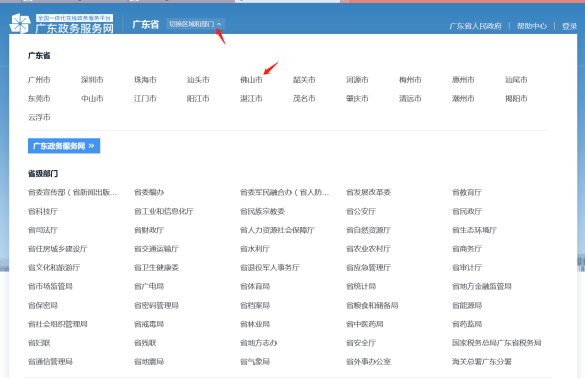Pick 梅州市 from cities
Image resolution: width=585 pixels, height=379 pixels.
(x=410, y=80)
